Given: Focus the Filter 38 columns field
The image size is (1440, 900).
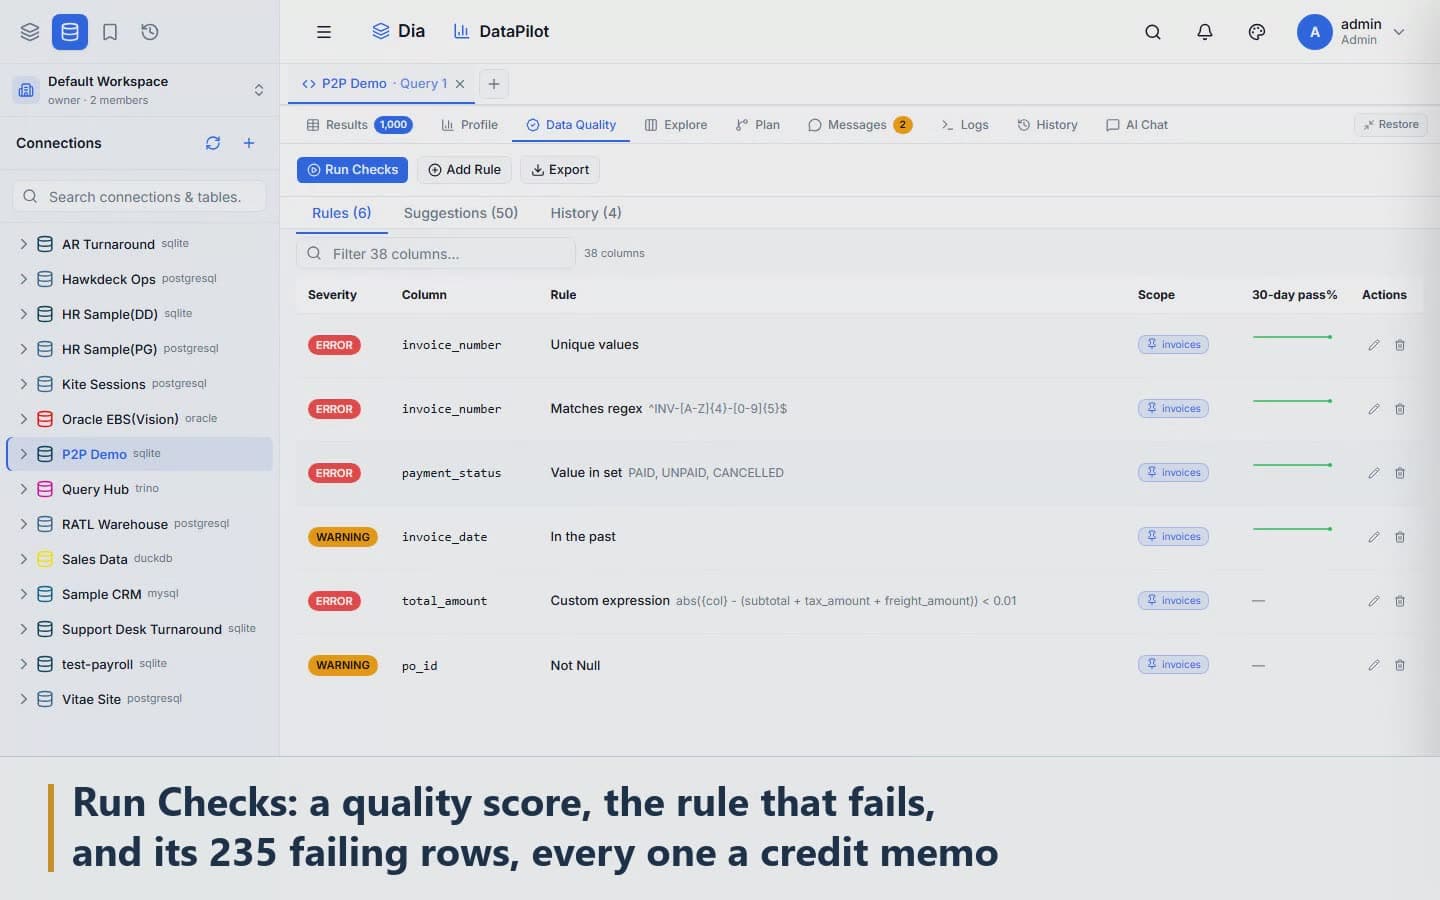Looking at the screenshot, I should [x=436, y=254].
